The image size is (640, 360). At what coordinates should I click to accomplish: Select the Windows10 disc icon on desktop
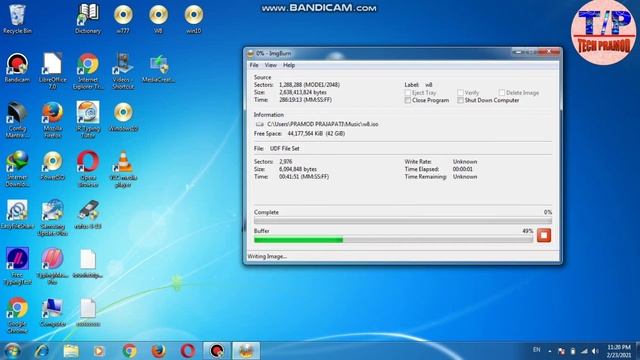point(123,117)
